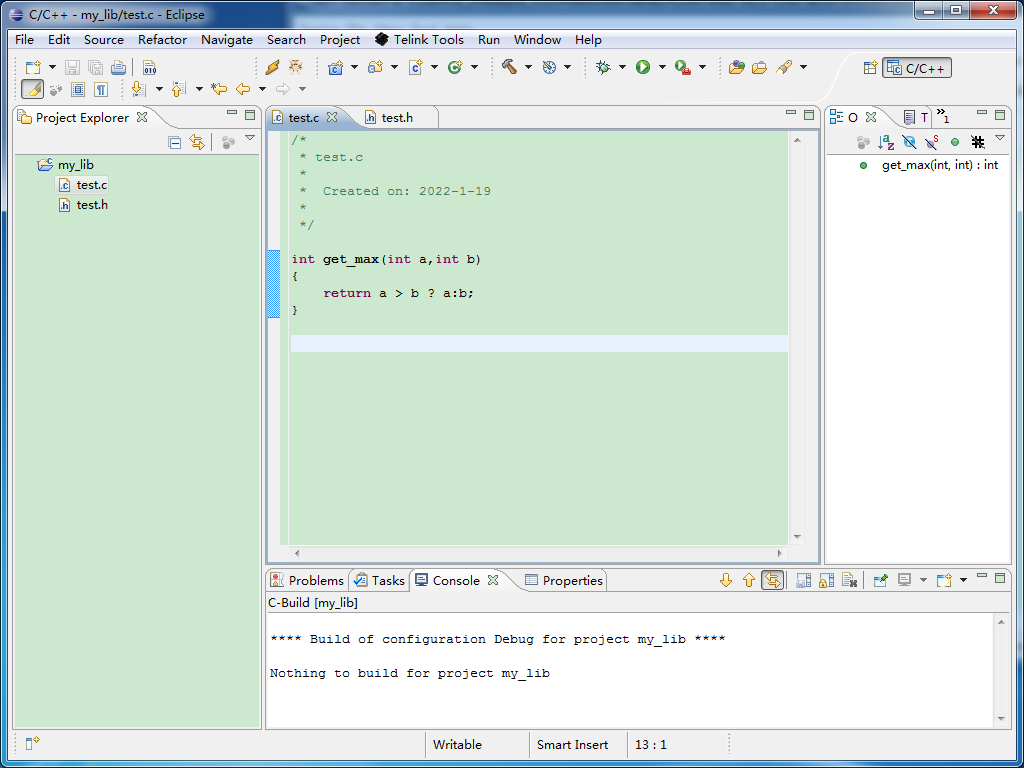Click Collapse All in Project Explorer
This screenshot has height=768, width=1024.
click(x=174, y=142)
